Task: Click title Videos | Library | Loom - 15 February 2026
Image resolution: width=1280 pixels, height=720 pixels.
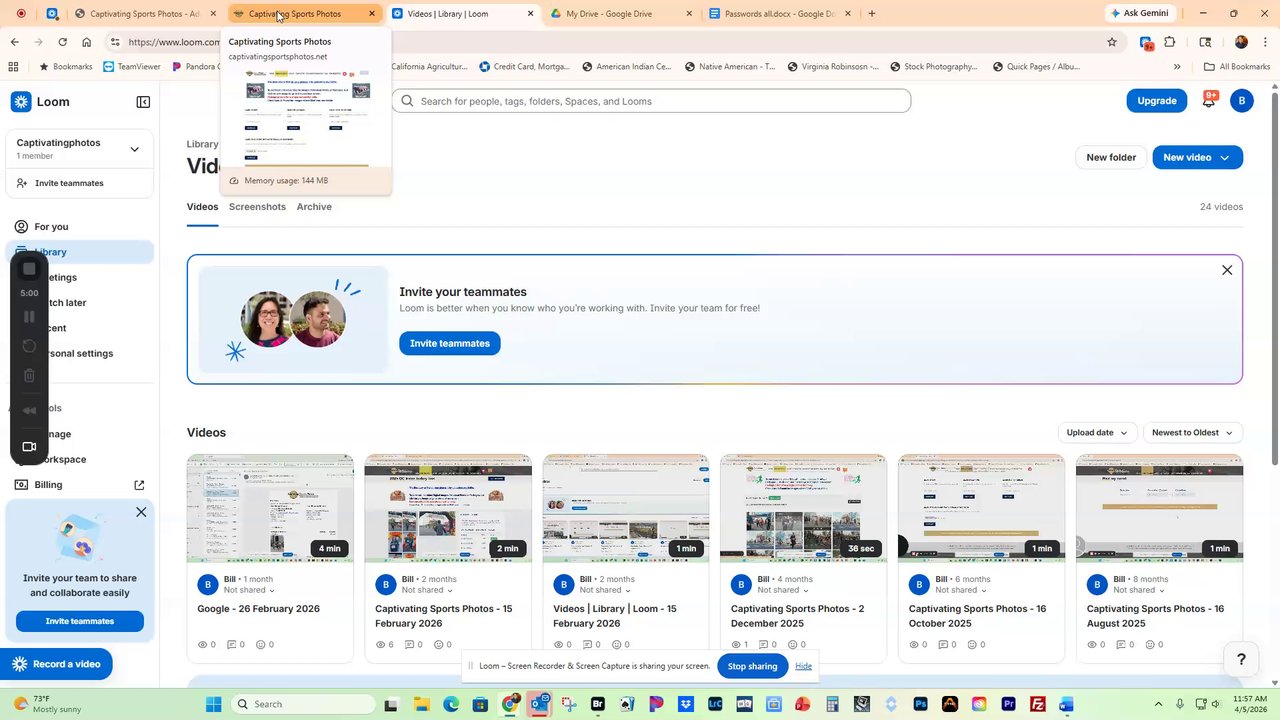Action: tap(615, 616)
